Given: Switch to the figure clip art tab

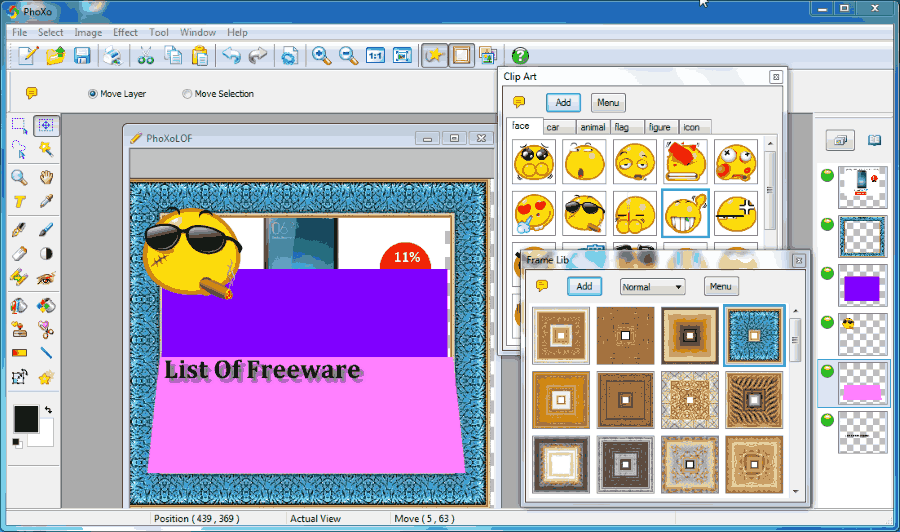Looking at the screenshot, I should tap(660, 127).
